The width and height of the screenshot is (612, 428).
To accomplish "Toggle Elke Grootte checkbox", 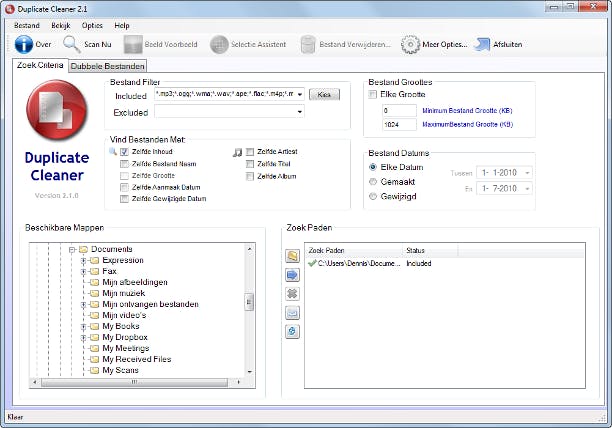I will (372, 94).
